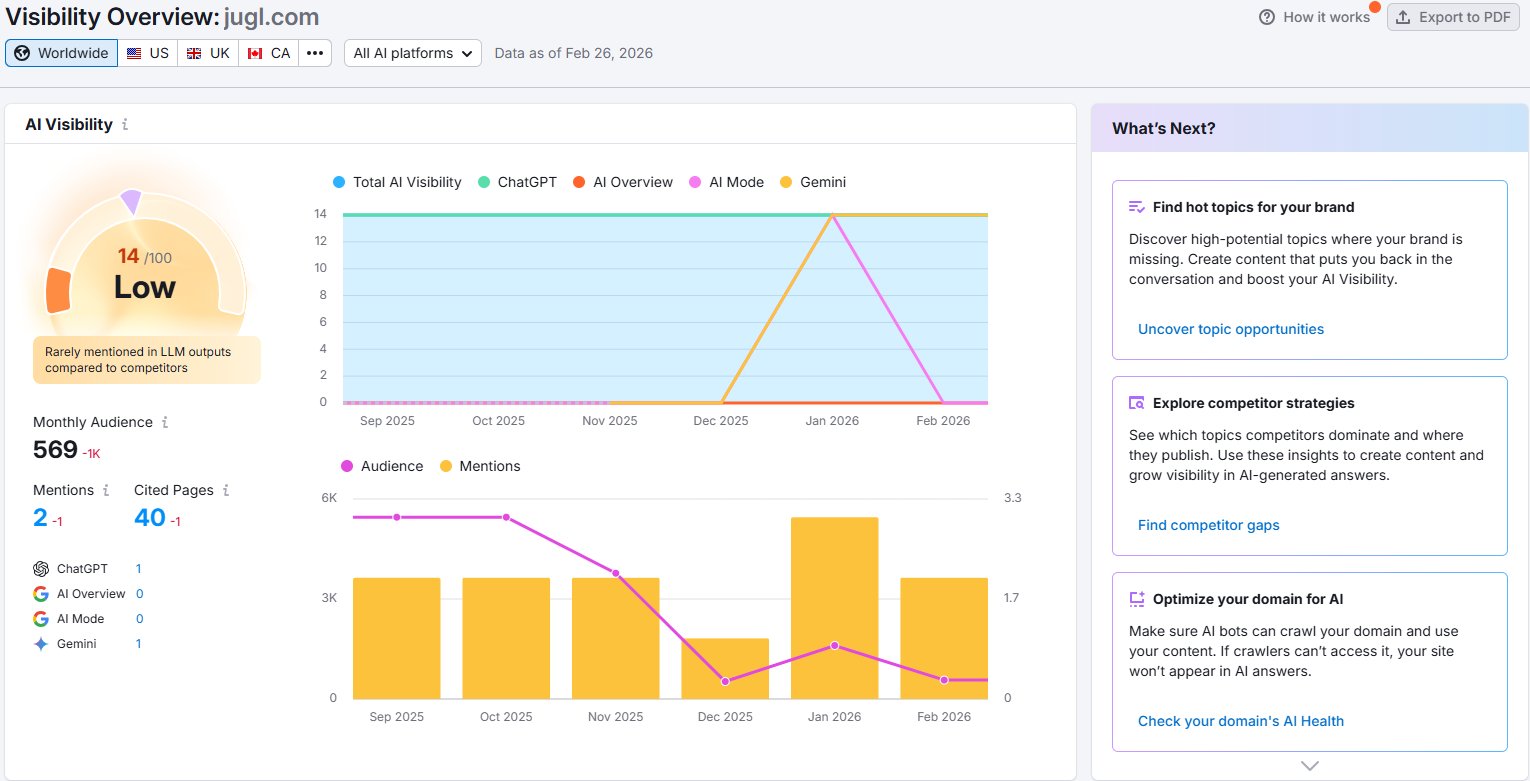Click the AI Visibility info icon
The height and width of the screenshot is (781, 1530).
[125, 125]
